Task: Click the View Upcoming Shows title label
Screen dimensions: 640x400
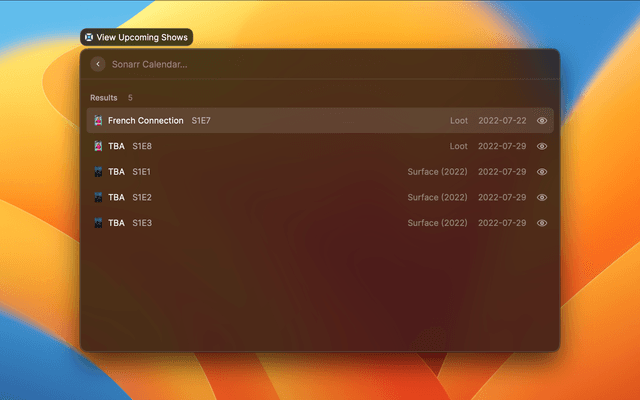Action: click(140, 37)
